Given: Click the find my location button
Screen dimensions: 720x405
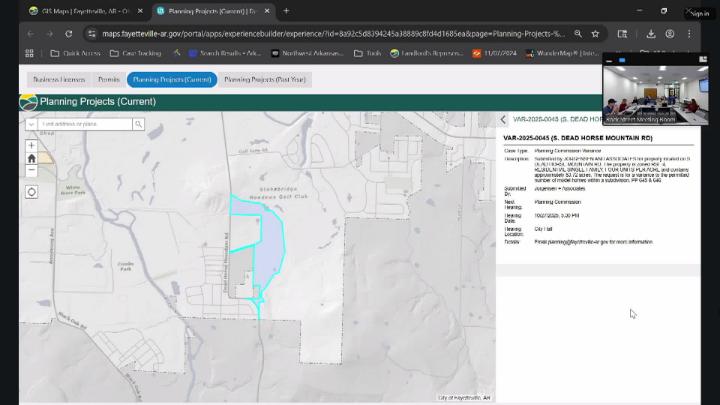Looking at the screenshot, I should 32,192.
